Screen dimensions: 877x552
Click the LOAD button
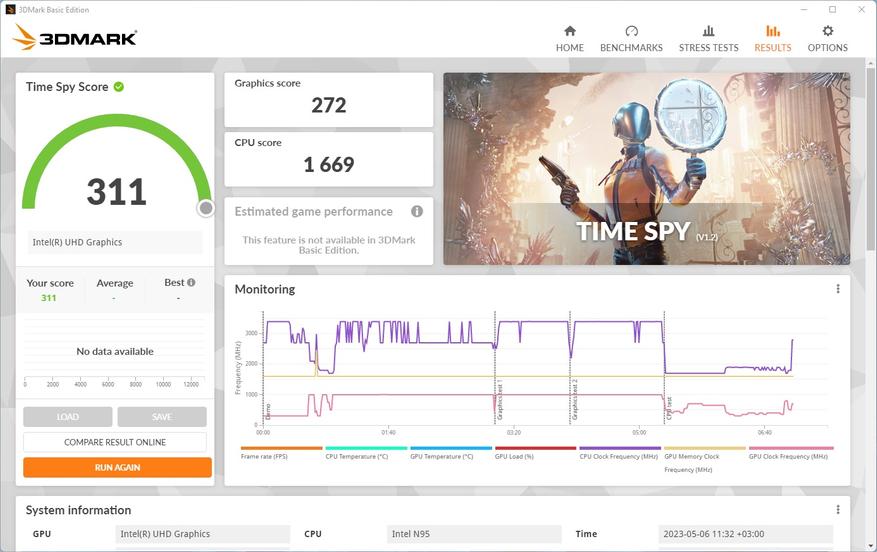point(68,417)
